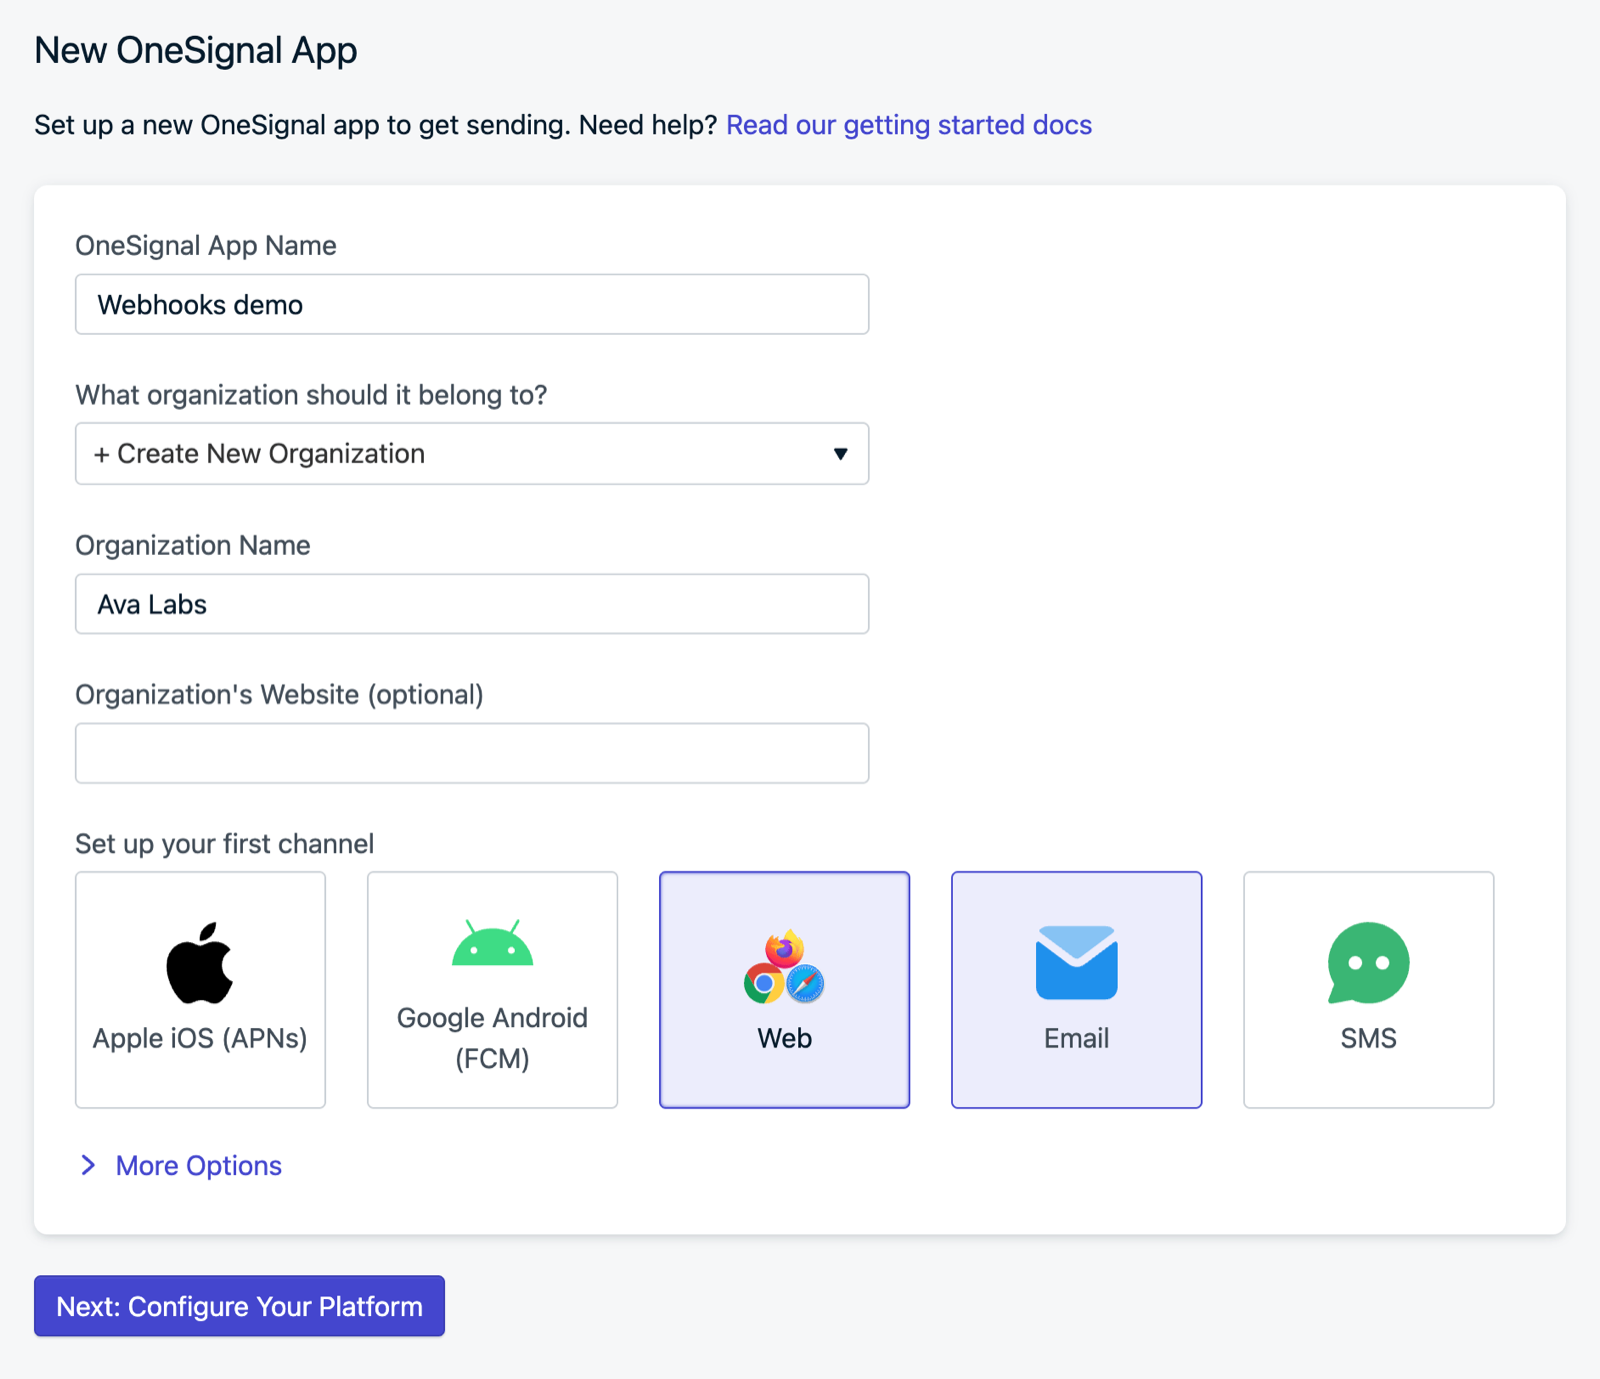Choose the SMS channel label
The width and height of the screenshot is (1600, 1379).
click(1368, 1038)
